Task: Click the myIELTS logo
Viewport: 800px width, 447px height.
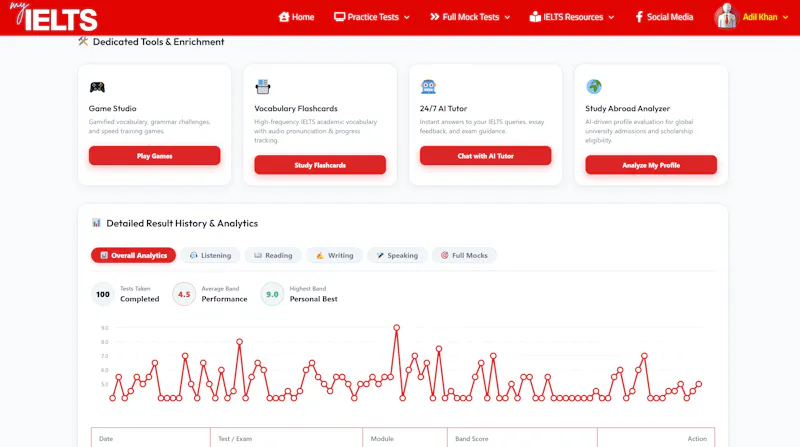Action: 53,17
